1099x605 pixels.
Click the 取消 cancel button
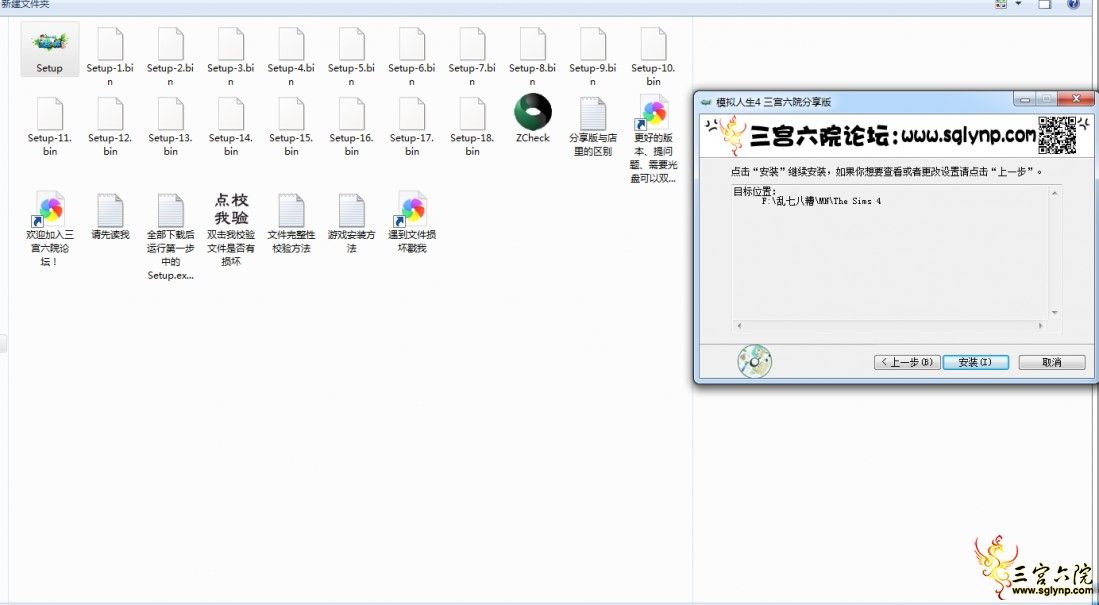tap(1051, 362)
